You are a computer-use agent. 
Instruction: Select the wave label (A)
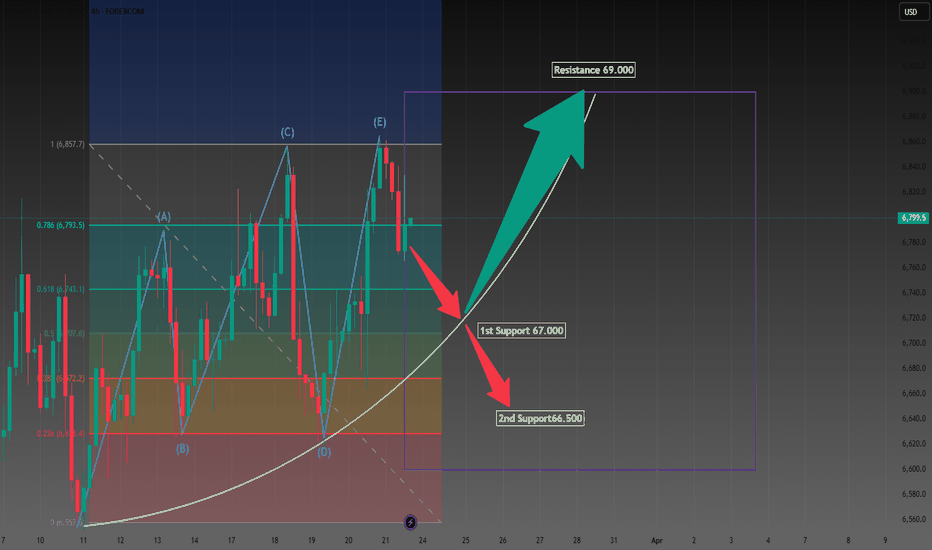(x=163, y=216)
